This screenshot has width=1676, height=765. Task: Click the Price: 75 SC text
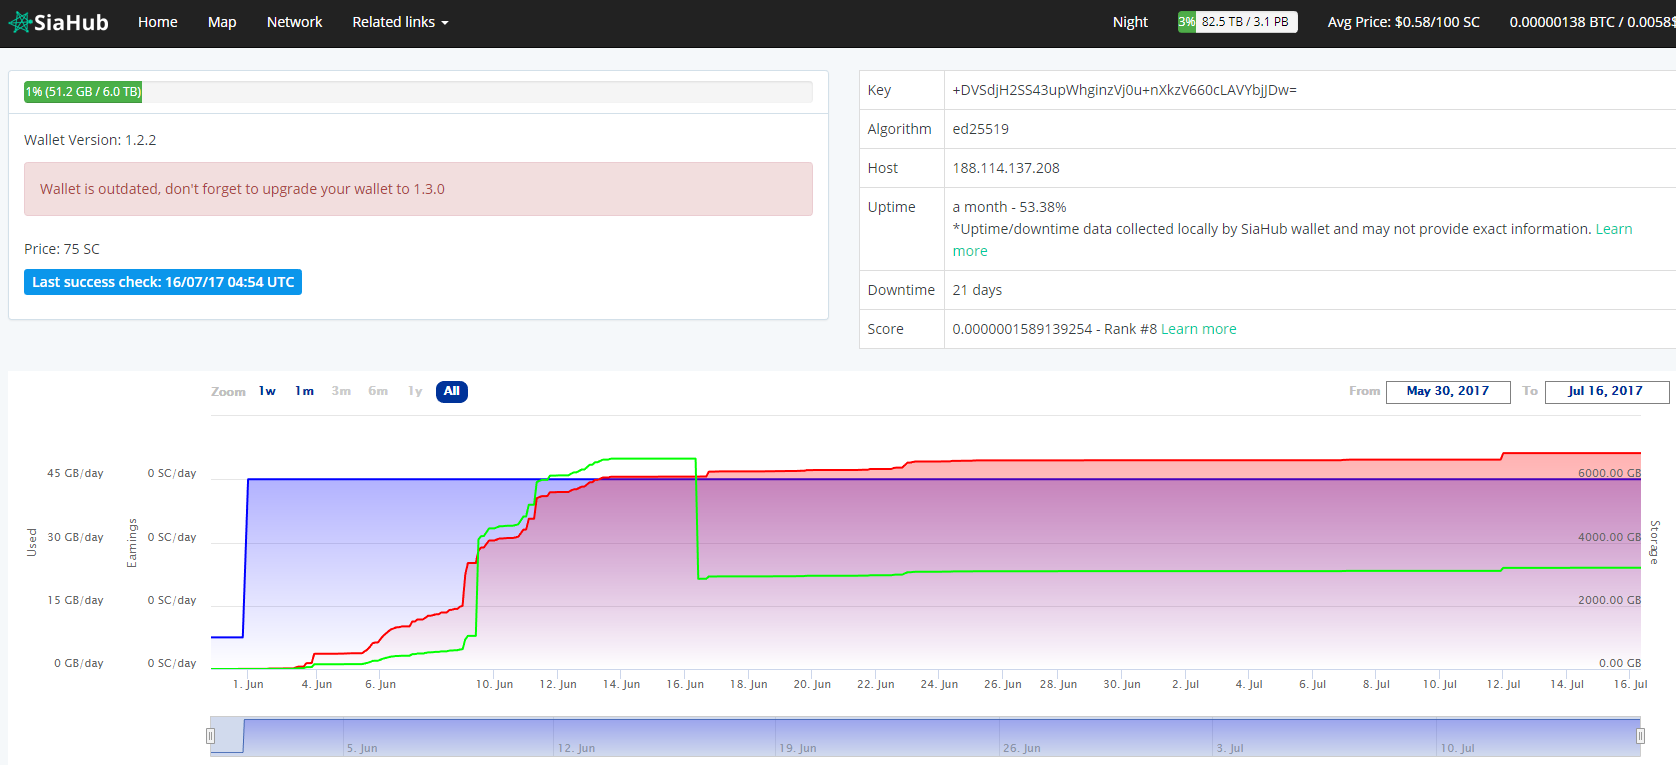pyautogui.click(x=62, y=249)
